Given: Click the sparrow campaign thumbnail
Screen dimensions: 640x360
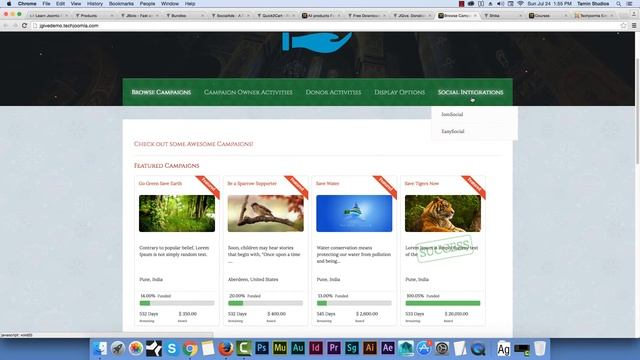Looking at the screenshot, I should (x=265, y=213).
